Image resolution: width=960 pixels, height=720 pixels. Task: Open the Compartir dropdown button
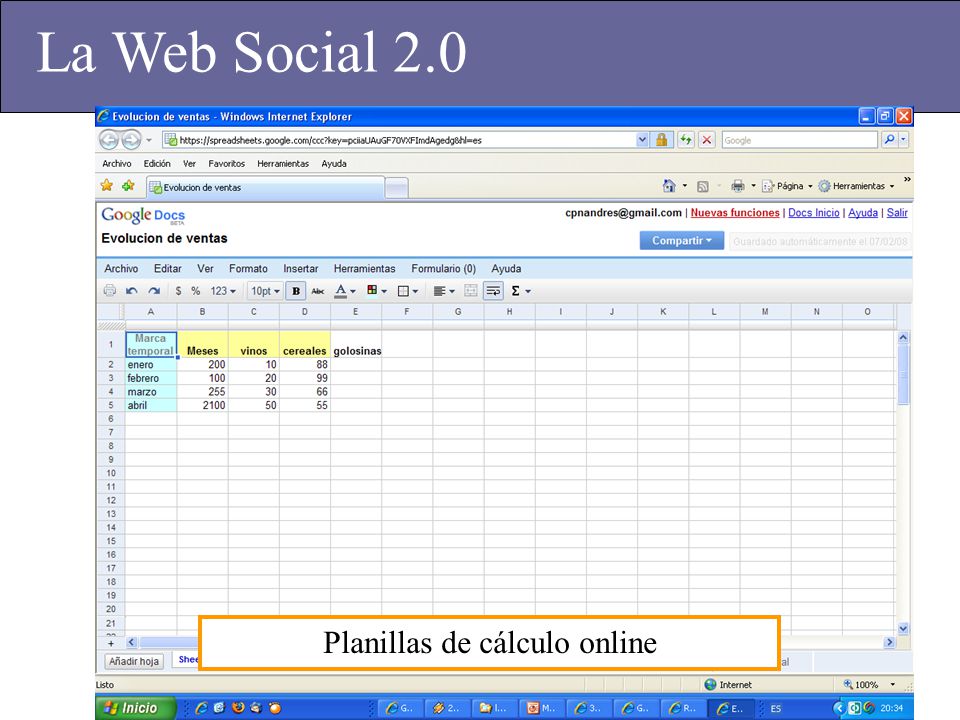[681, 241]
